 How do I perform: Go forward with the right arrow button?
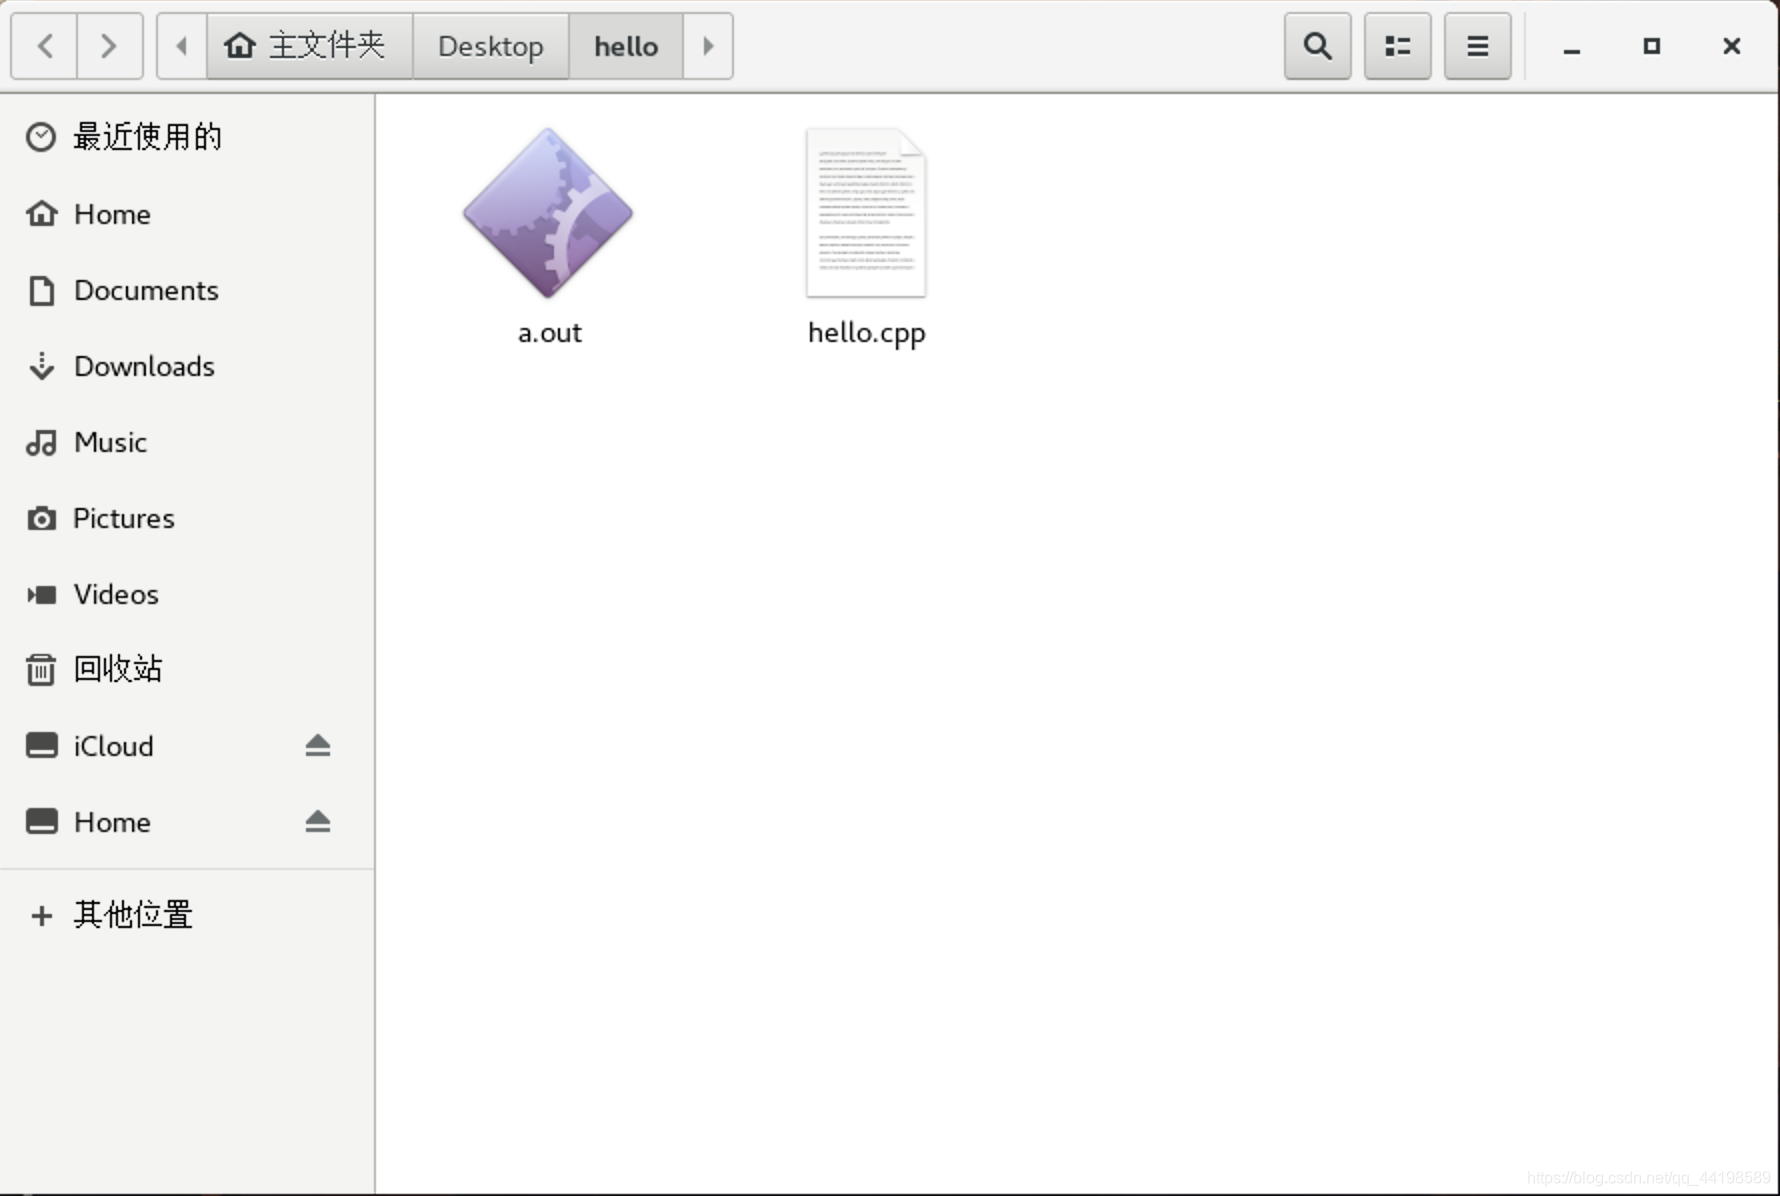click(x=109, y=46)
